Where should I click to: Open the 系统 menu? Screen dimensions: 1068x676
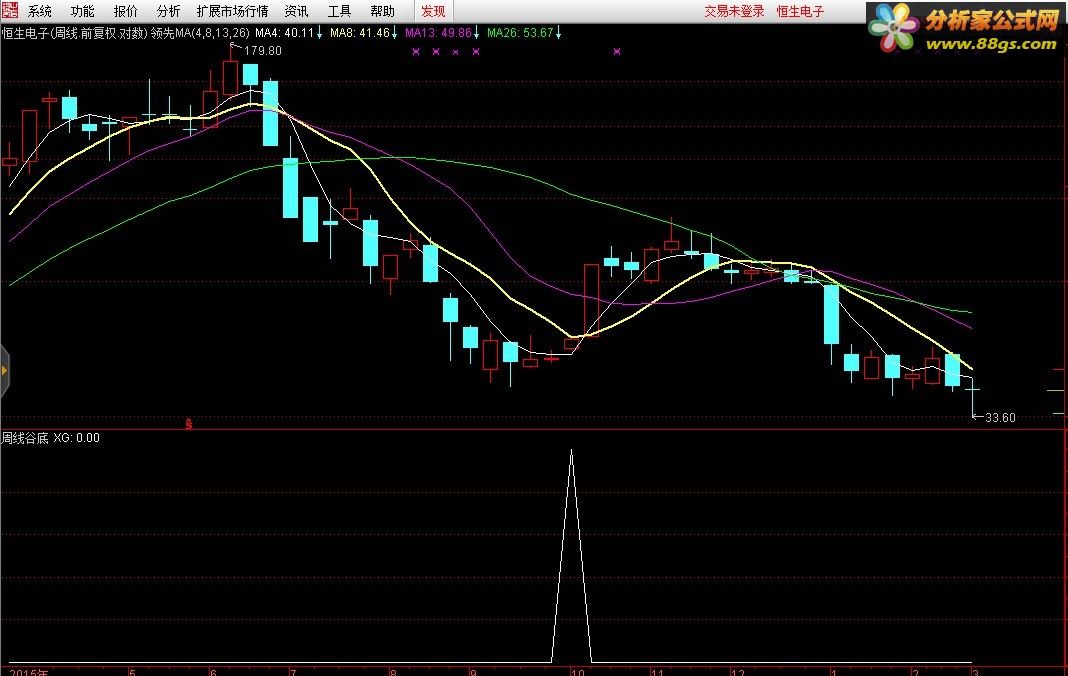coord(40,11)
